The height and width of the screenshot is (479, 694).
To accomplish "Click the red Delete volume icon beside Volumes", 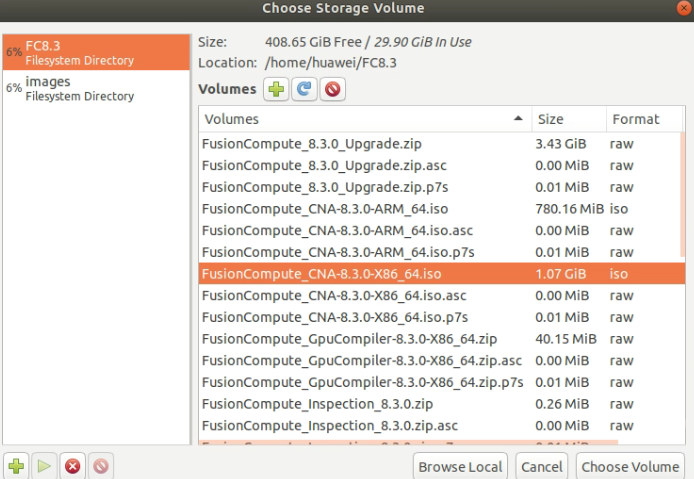I will (332, 89).
